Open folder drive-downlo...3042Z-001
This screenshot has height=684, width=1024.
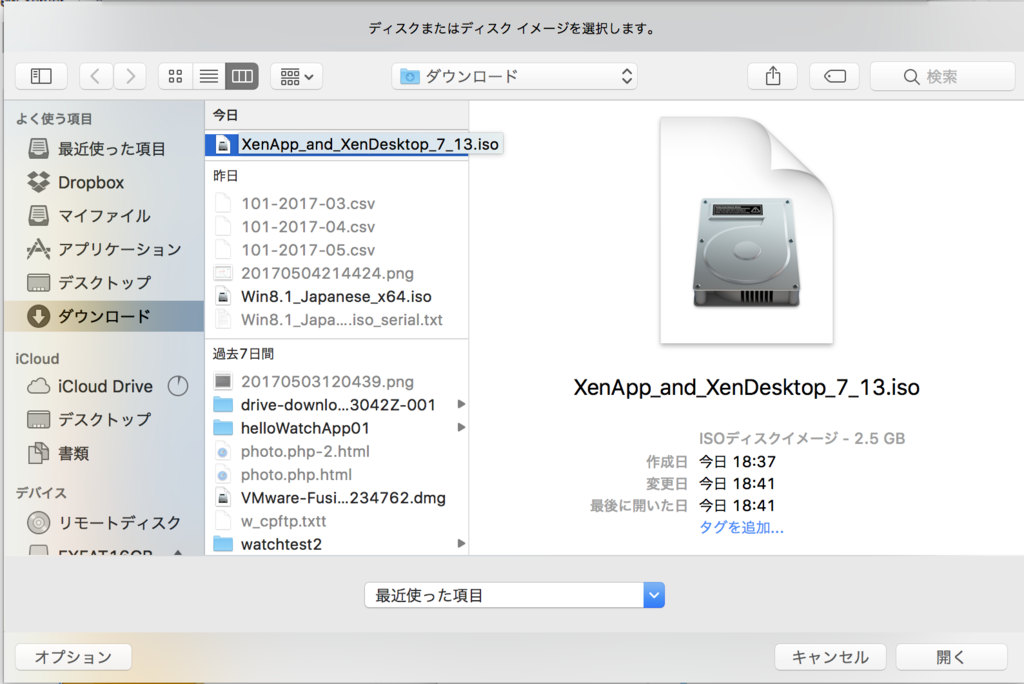tap(337, 405)
